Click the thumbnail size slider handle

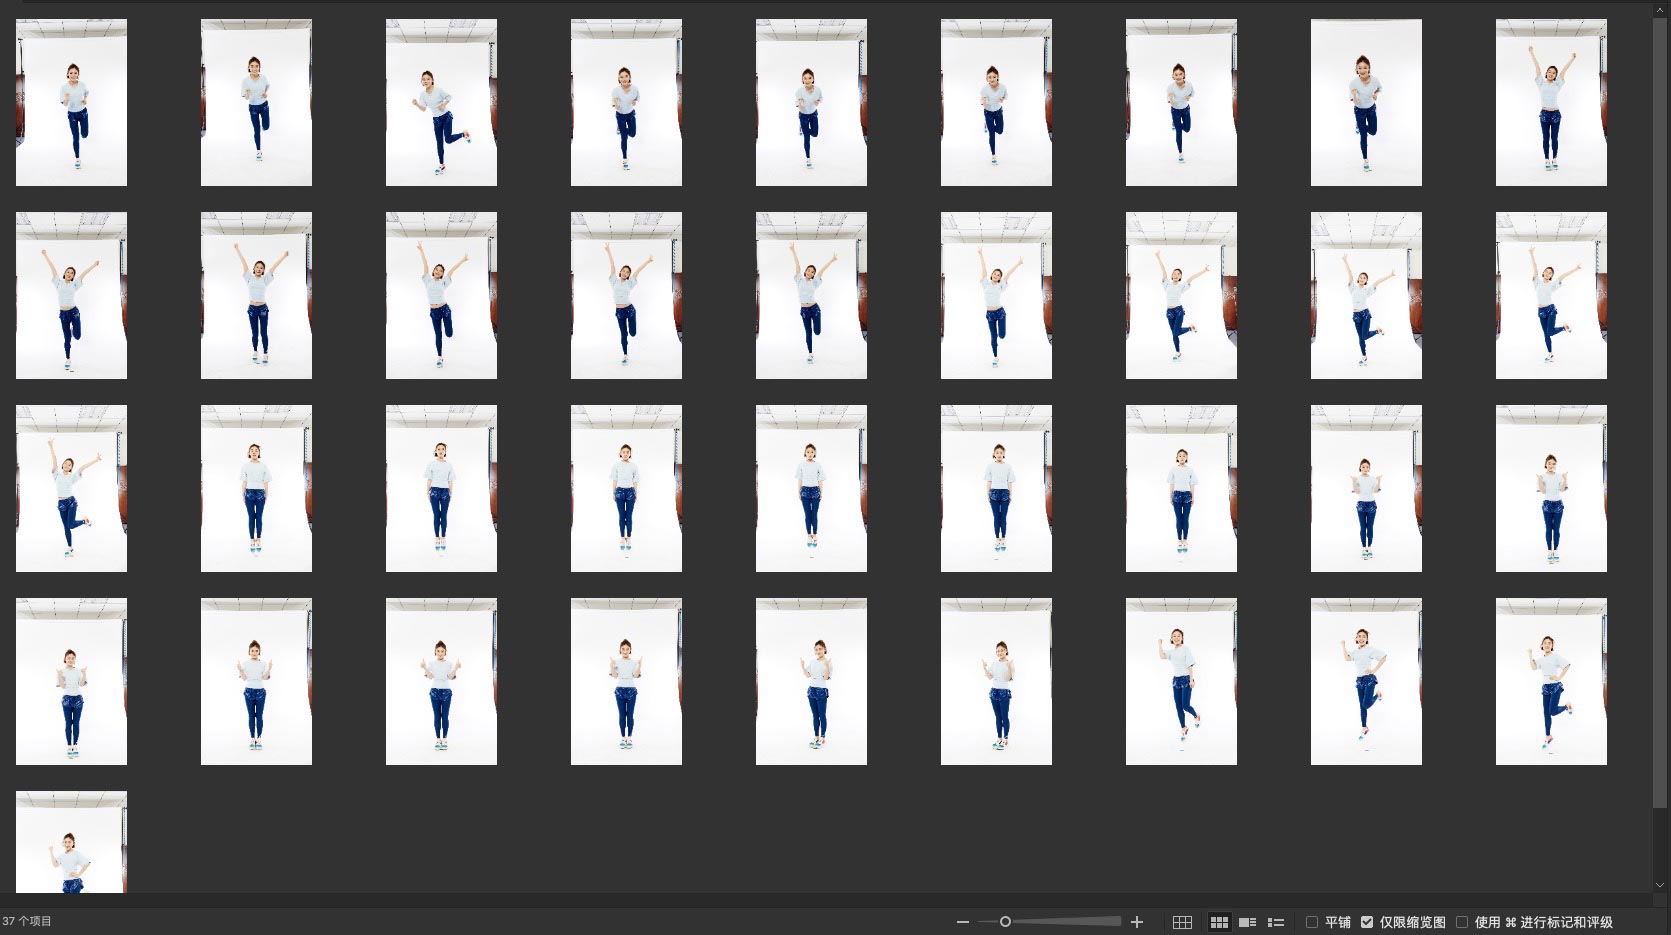pyautogui.click(x=1005, y=922)
